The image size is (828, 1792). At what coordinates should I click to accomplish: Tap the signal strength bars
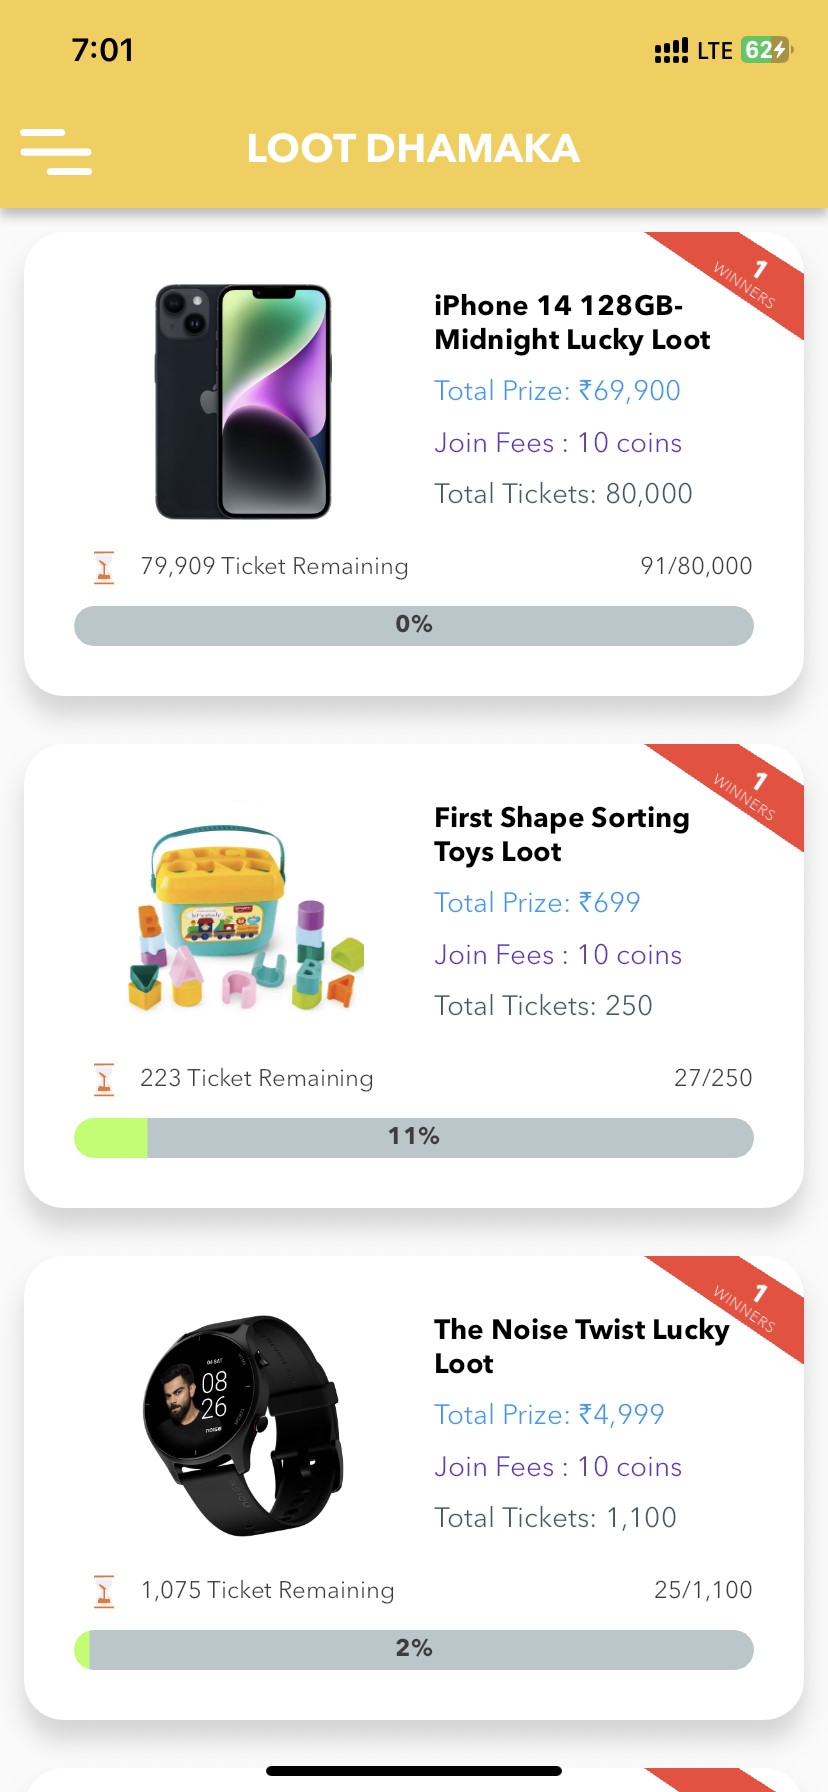(671, 50)
